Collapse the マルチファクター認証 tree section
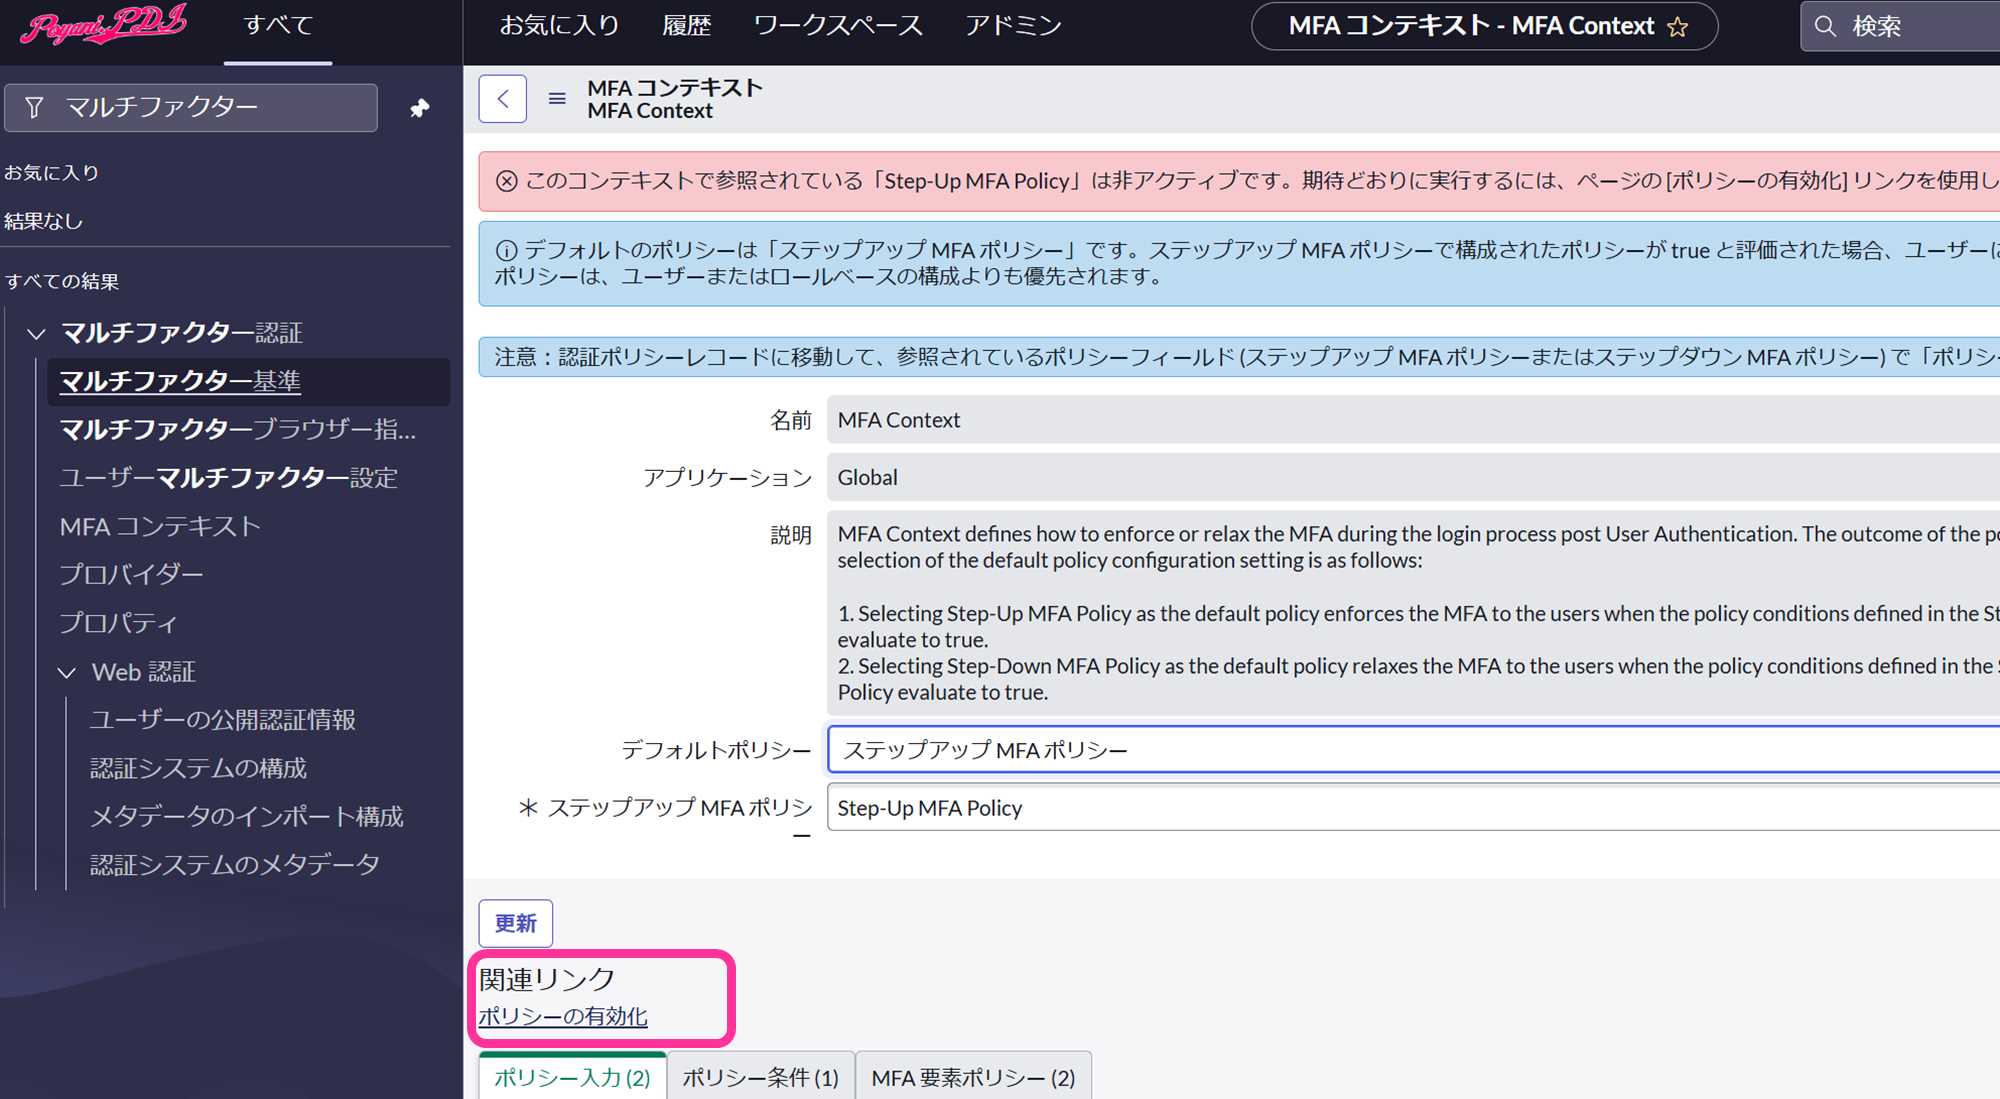The width and height of the screenshot is (2000, 1099). tap(37, 333)
